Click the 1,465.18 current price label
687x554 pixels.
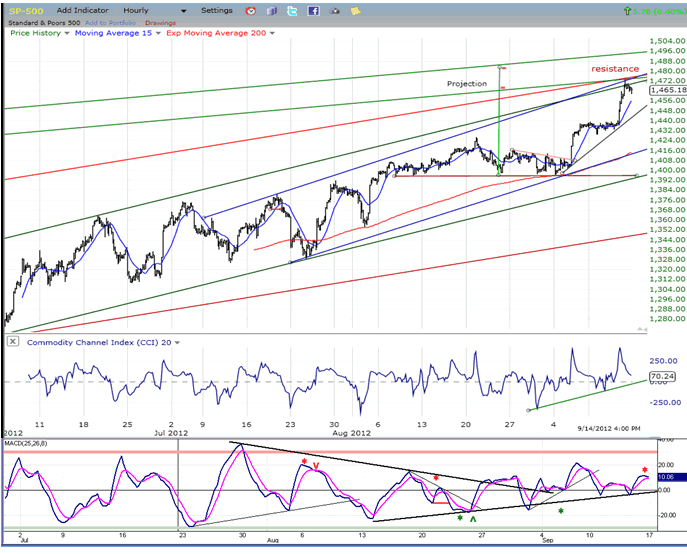coord(663,90)
